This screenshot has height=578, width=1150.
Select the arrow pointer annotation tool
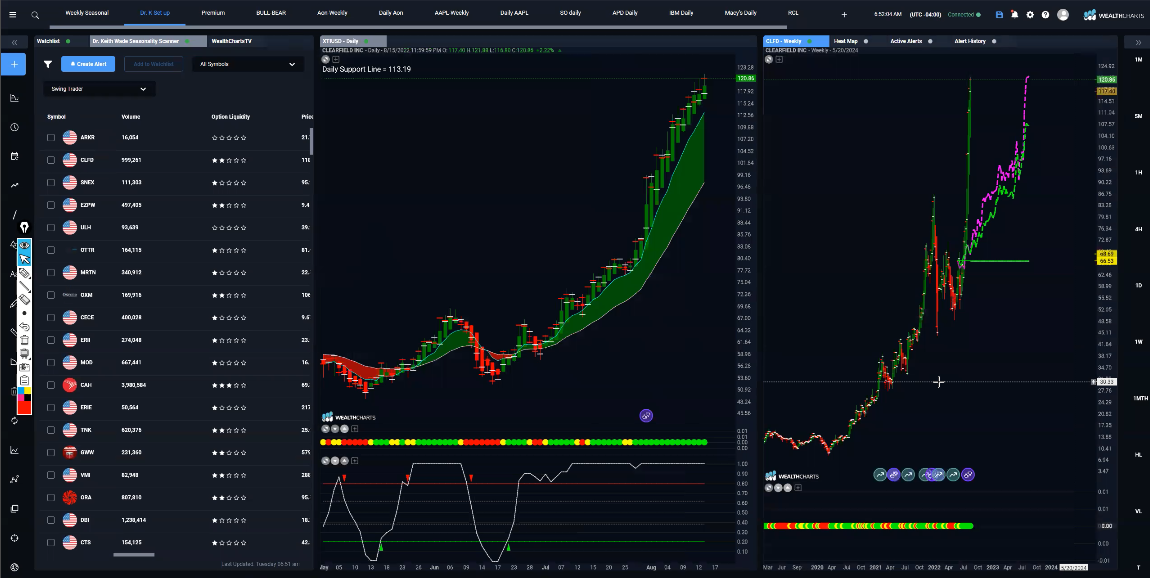click(24, 259)
